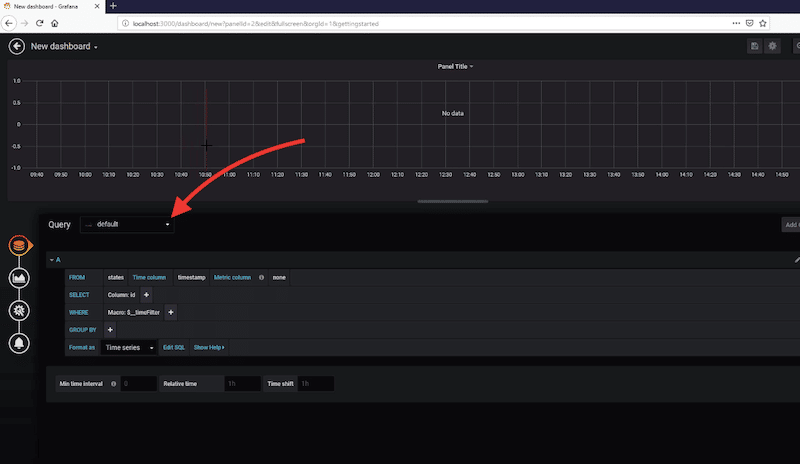The height and width of the screenshot is (464, 800).
Task: Click the Time column label
Action: pyautogui.click(x=149, y=278)
